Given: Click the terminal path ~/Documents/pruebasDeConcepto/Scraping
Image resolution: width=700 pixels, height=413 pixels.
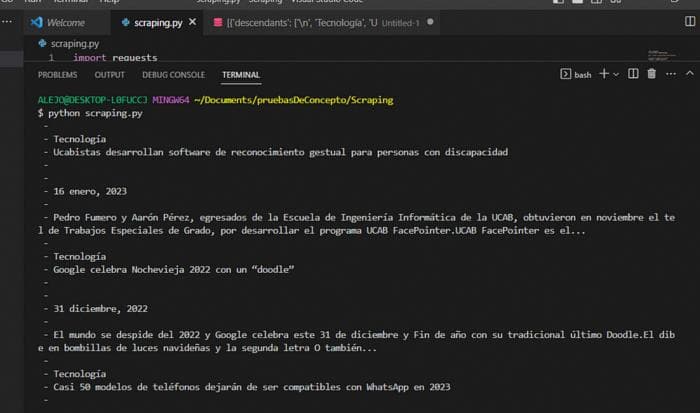Looking at the screenshot, I should pos(294,100).
